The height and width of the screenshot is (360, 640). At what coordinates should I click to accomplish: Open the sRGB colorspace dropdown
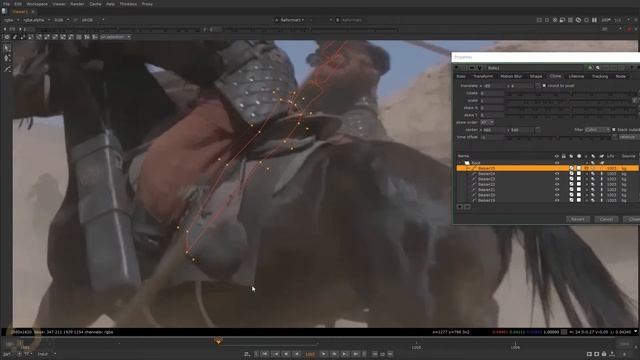point(93,20)
